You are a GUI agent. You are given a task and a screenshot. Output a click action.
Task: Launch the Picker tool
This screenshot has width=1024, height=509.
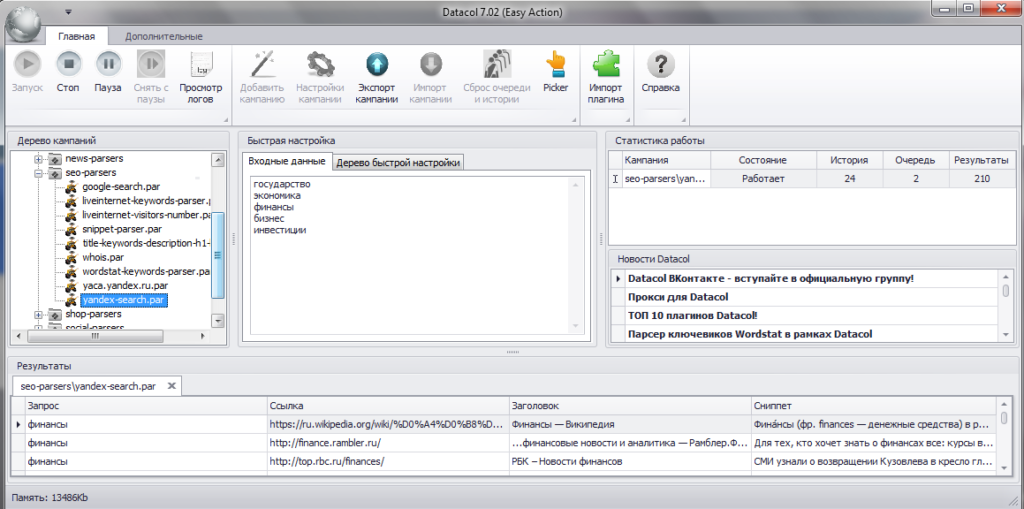point(555,64)
